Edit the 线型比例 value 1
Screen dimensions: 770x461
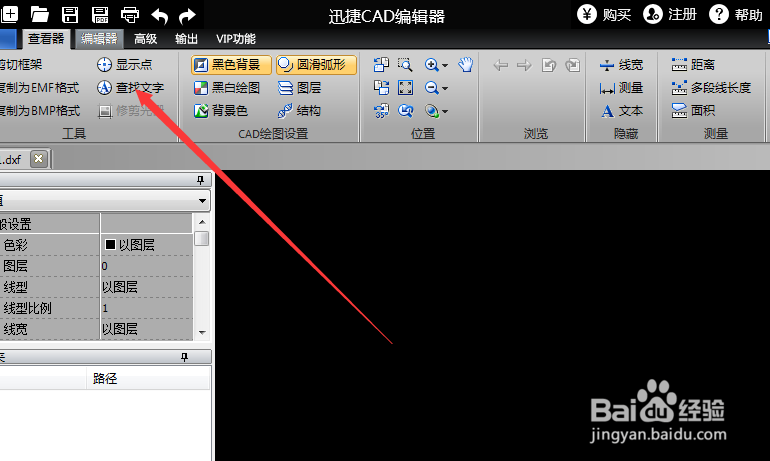pyautogui.click(x=146, y=308)
